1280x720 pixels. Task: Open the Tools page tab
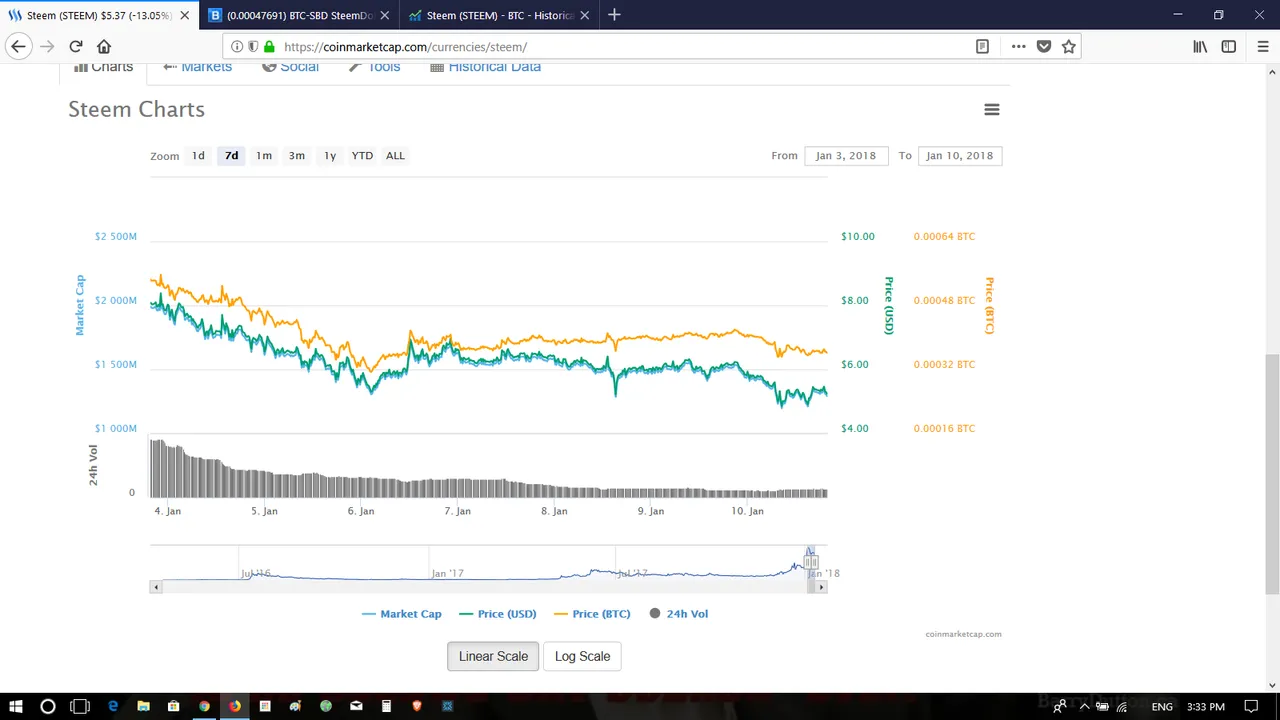[374, 67]
